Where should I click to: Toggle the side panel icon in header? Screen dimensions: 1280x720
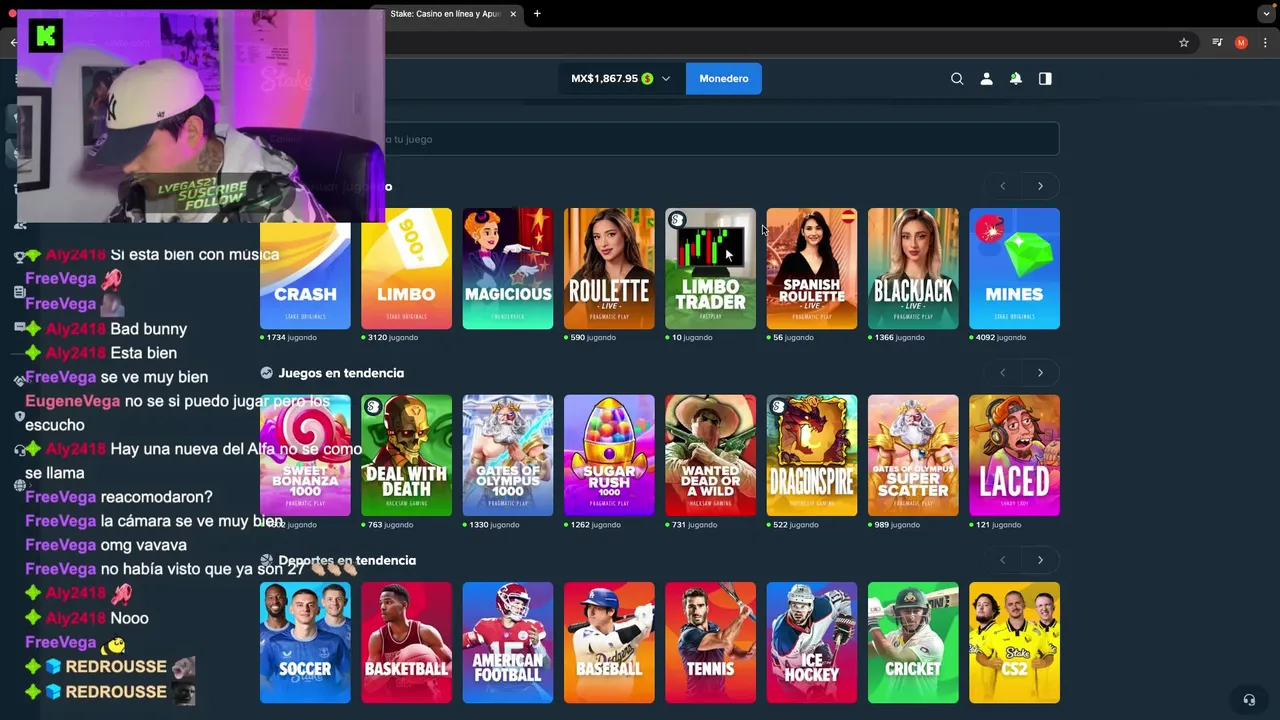1045,79
